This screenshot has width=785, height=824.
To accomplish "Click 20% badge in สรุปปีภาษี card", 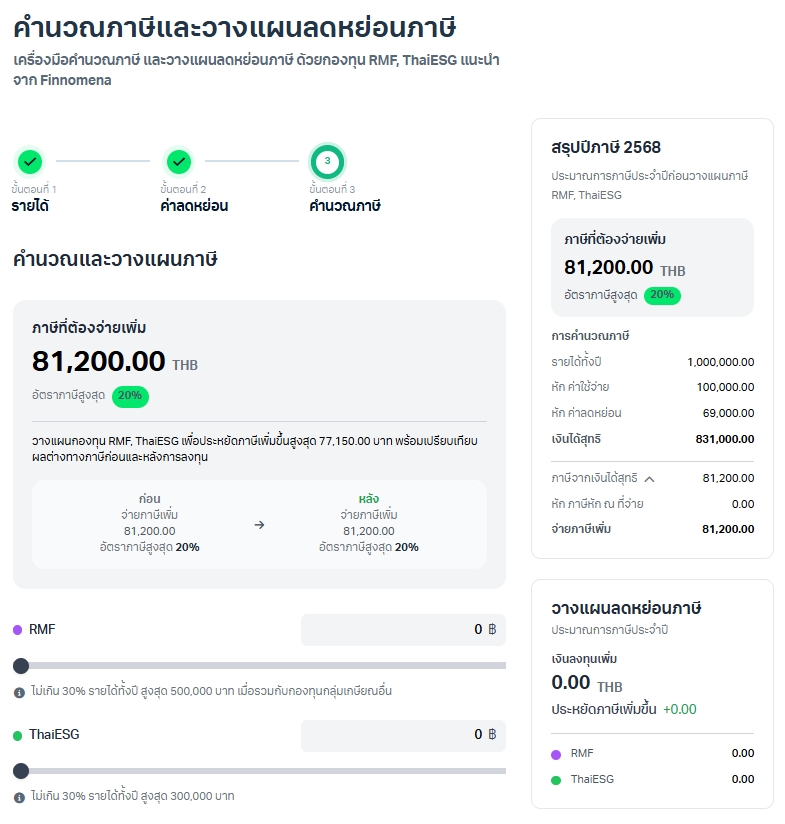I will tap(662, 295).
